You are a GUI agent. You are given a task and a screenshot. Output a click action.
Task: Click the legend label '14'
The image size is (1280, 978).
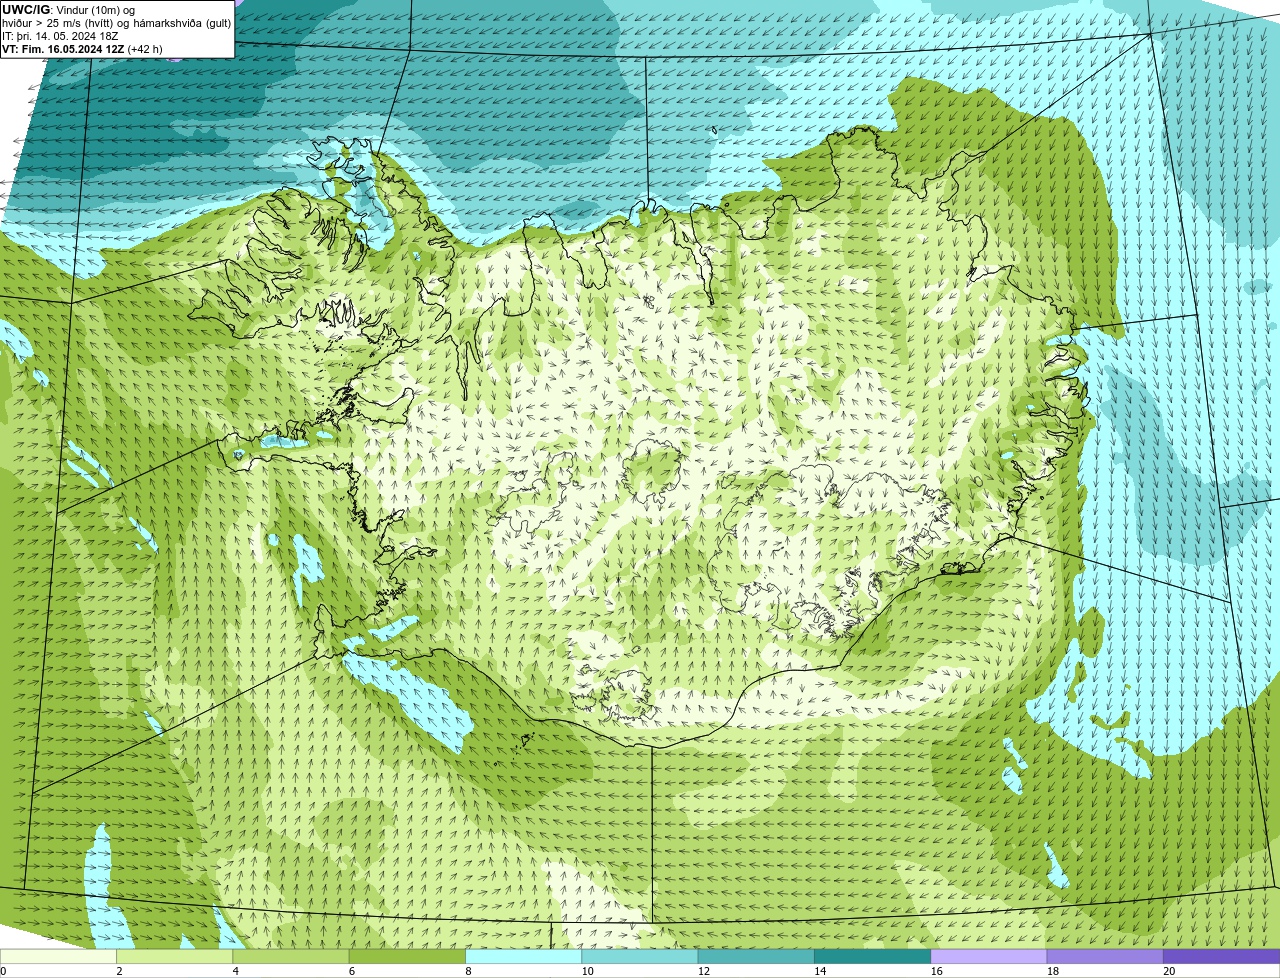point(820,971)
